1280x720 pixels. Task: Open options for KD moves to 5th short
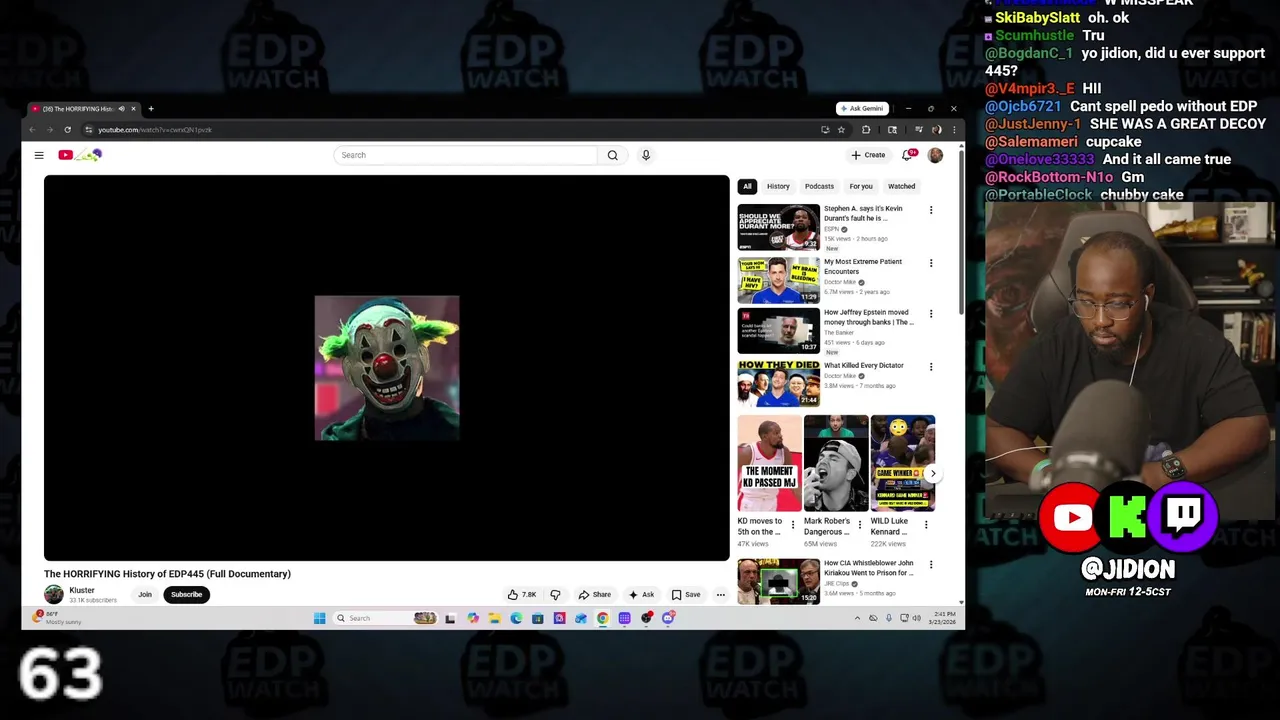pyautogui.click(x=793, y=524)
